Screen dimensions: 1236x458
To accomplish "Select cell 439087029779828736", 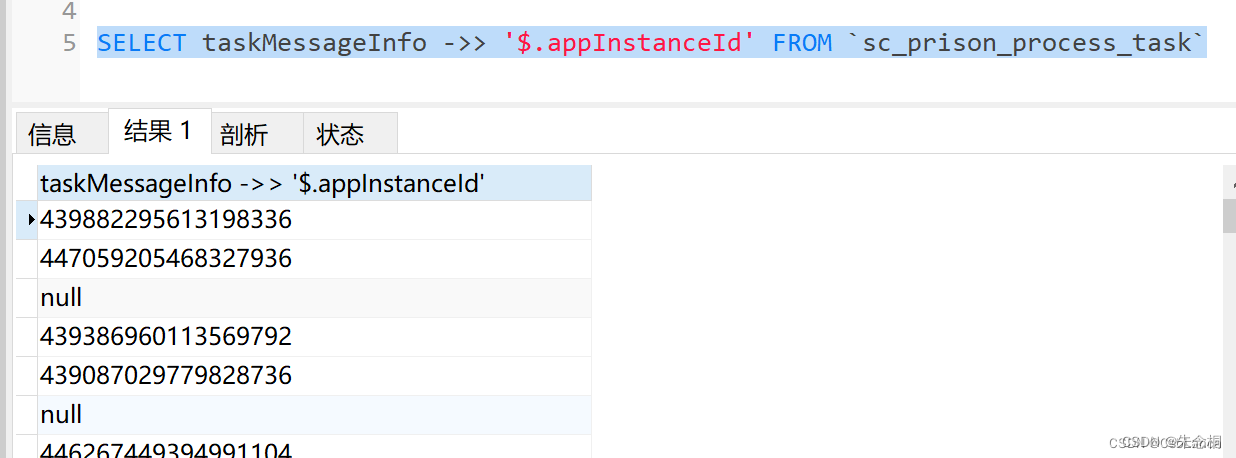I will point(166,376).
